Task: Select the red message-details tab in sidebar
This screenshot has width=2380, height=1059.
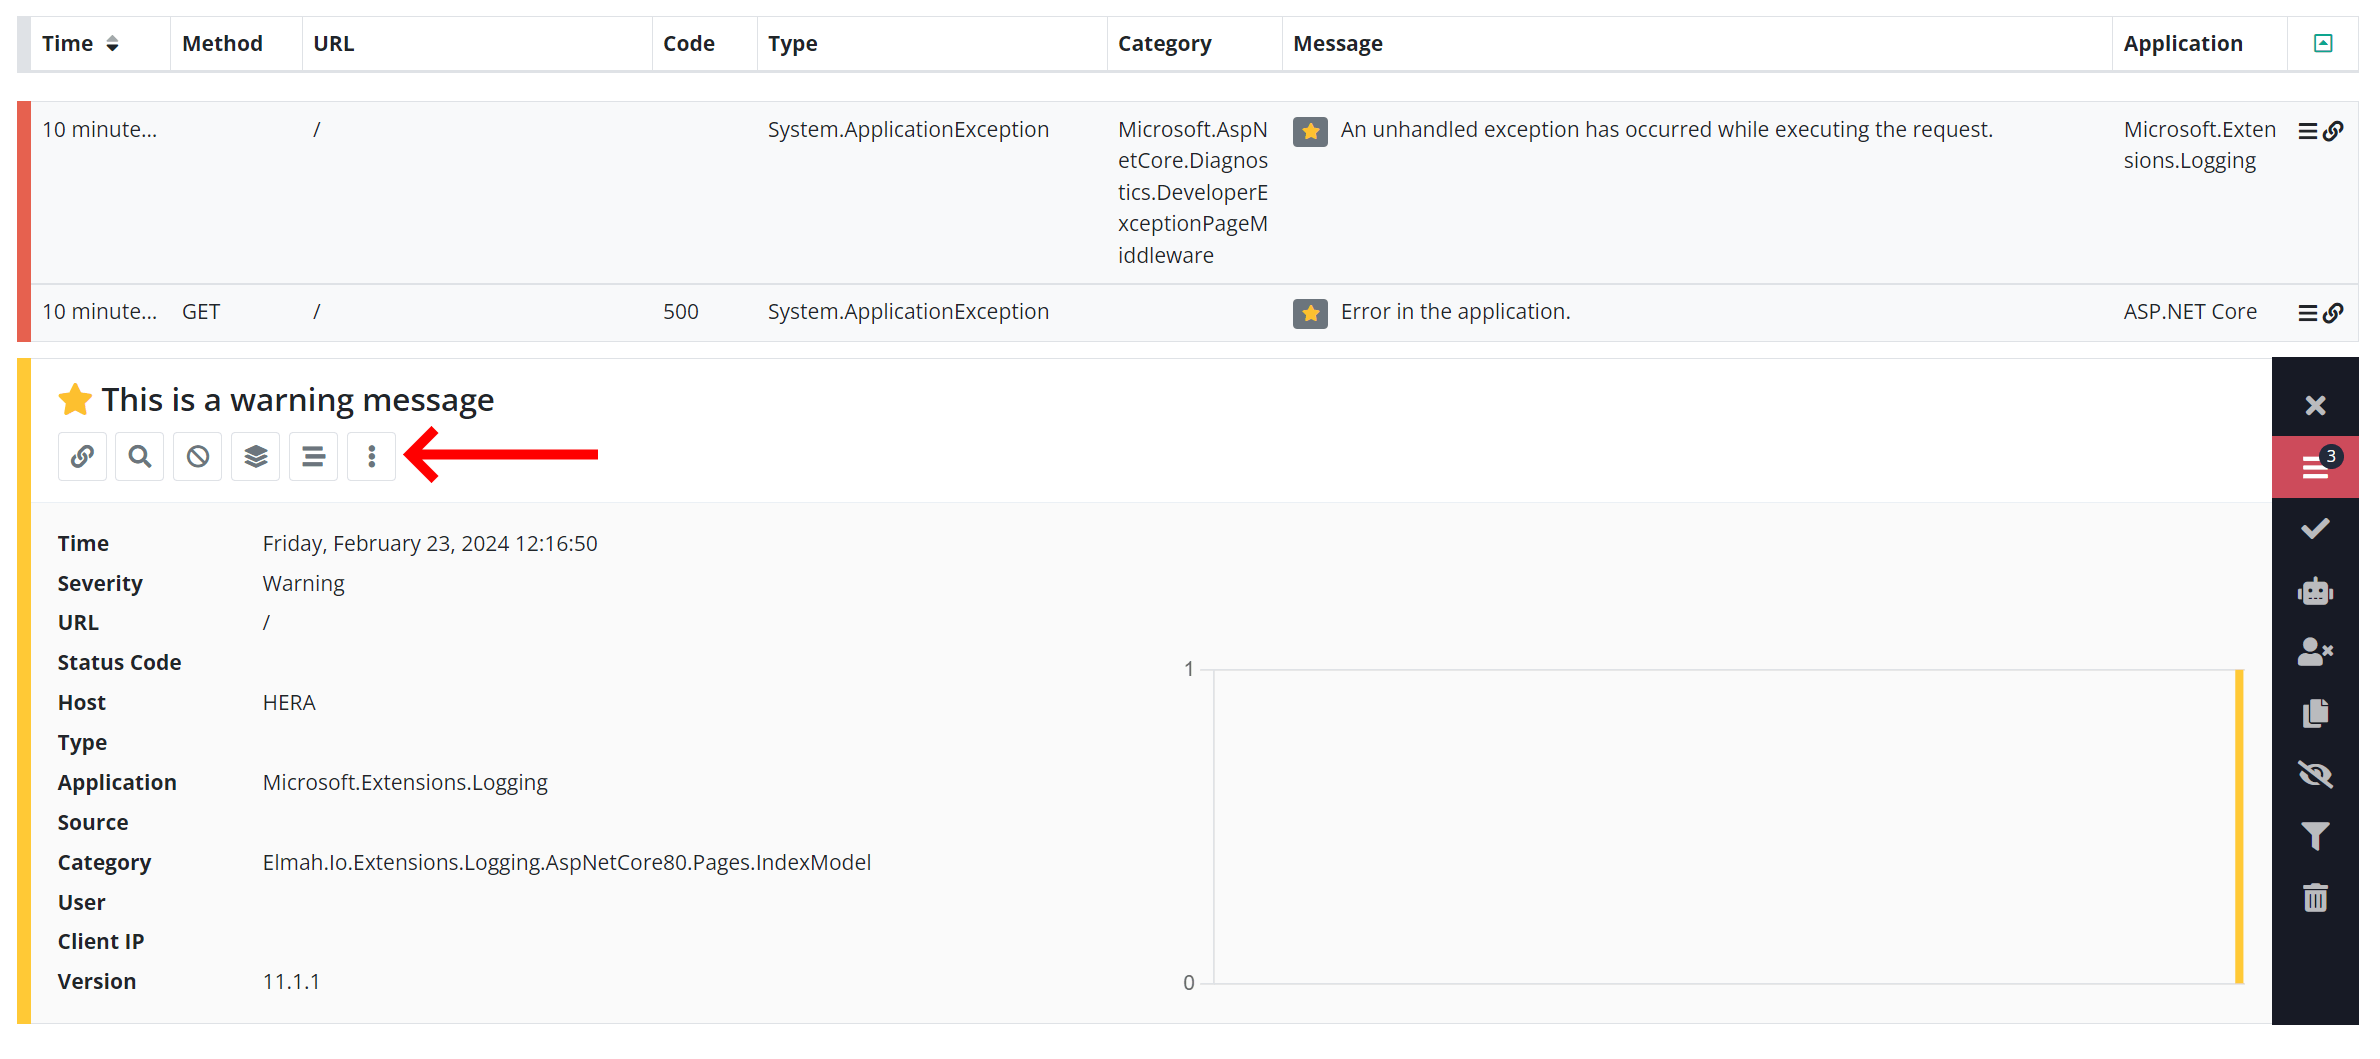Action: pyautogui.click(x=2315, y=466)
